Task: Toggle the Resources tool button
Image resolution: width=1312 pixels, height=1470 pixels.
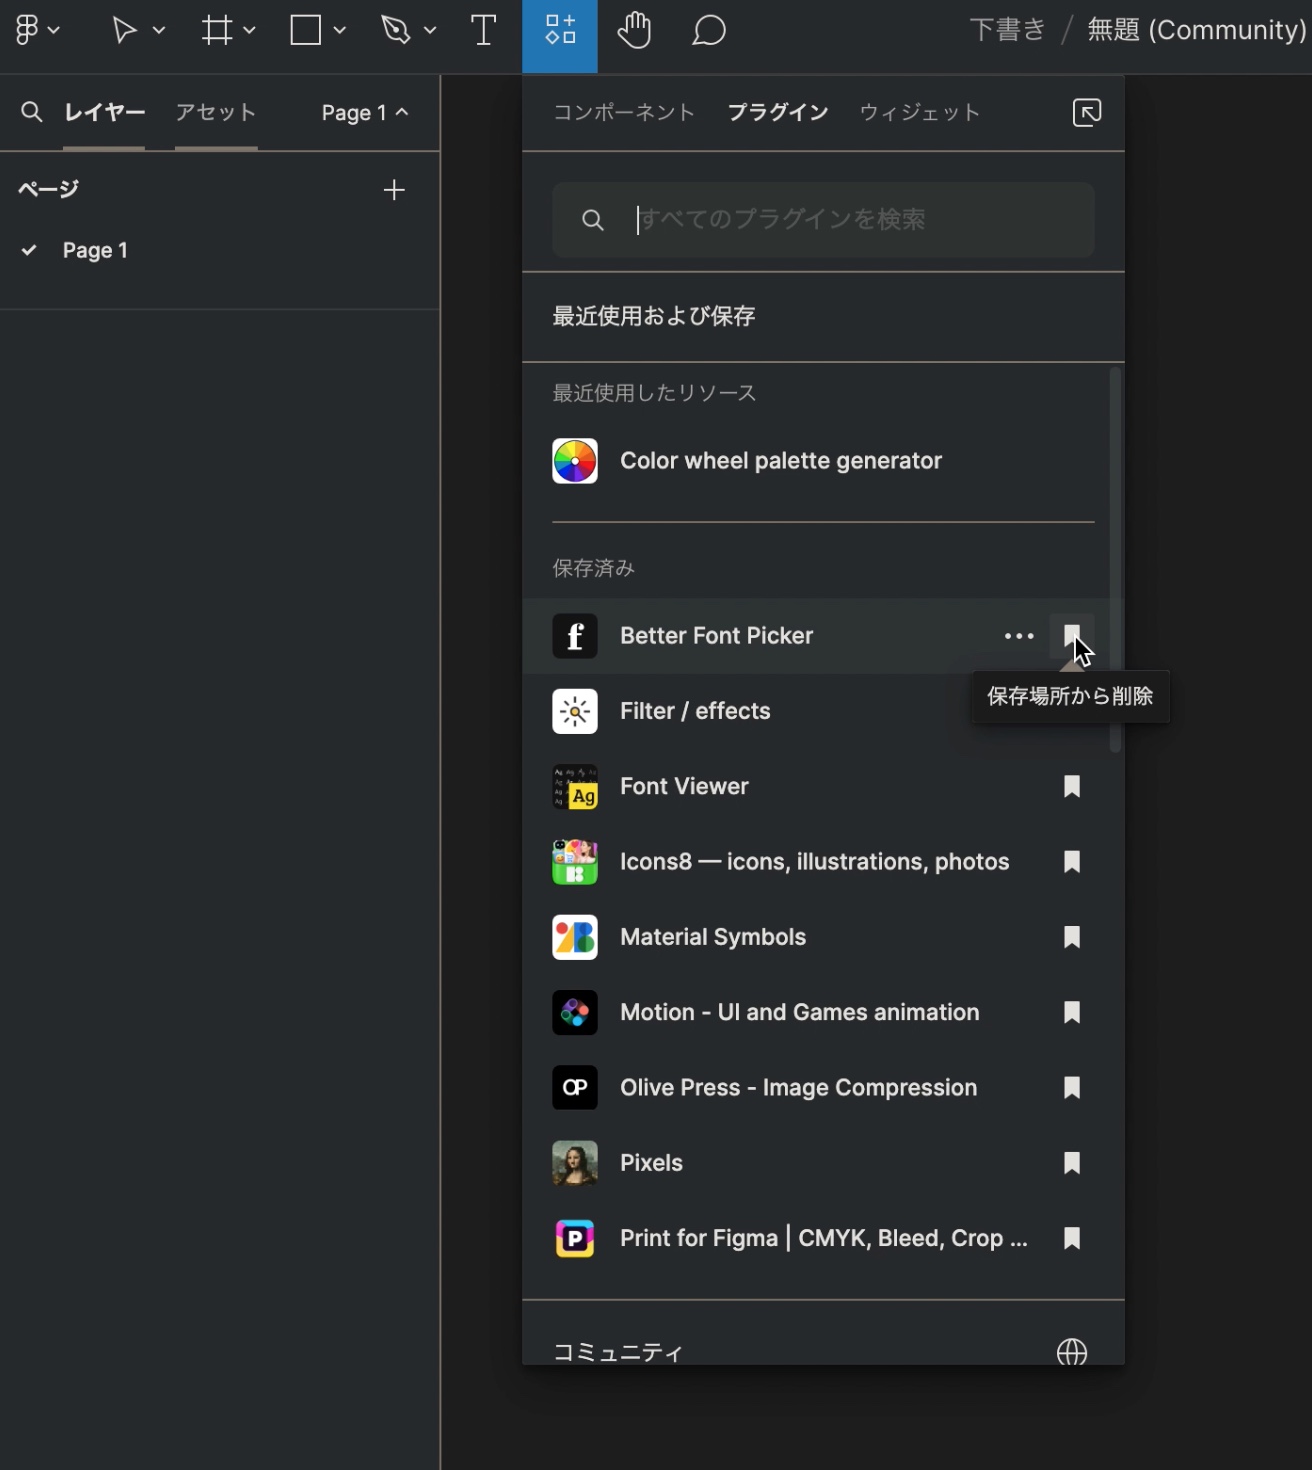Action: click(x=560, y=36)
